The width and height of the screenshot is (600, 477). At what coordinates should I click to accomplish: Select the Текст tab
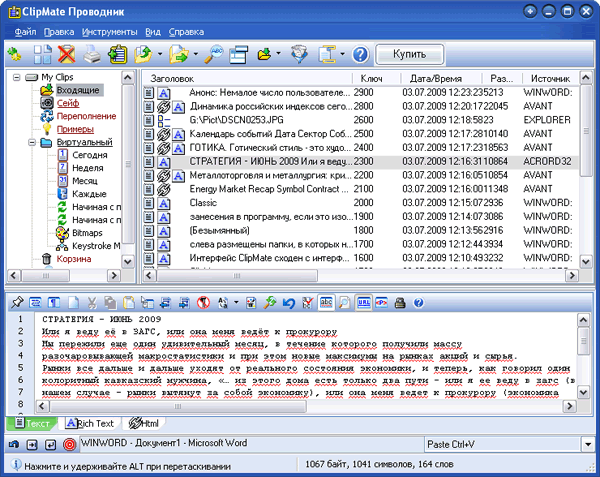point(32,423)
